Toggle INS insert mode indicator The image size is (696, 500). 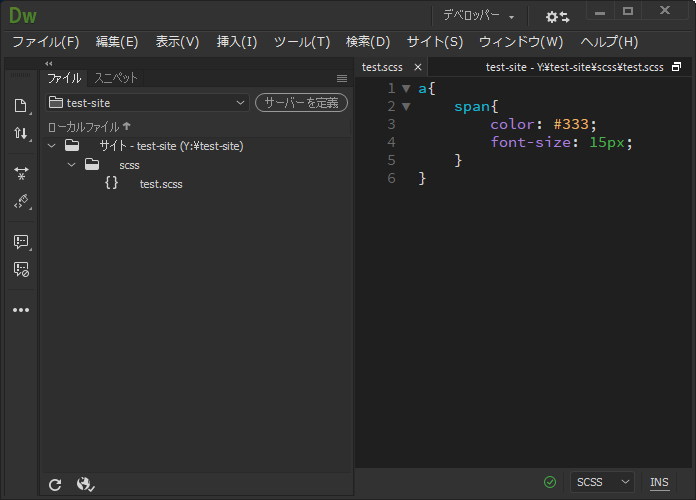tap(659, 482)
